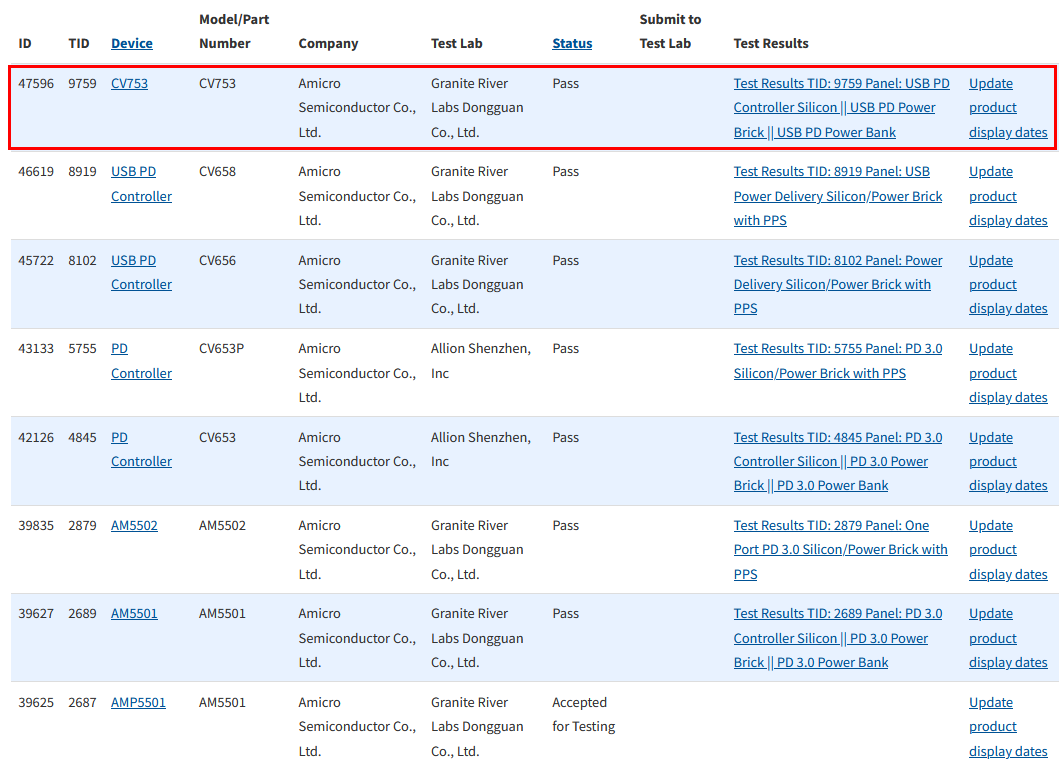Select ID cell 45722
This screenshot has width=1064, height=765.
36,261
